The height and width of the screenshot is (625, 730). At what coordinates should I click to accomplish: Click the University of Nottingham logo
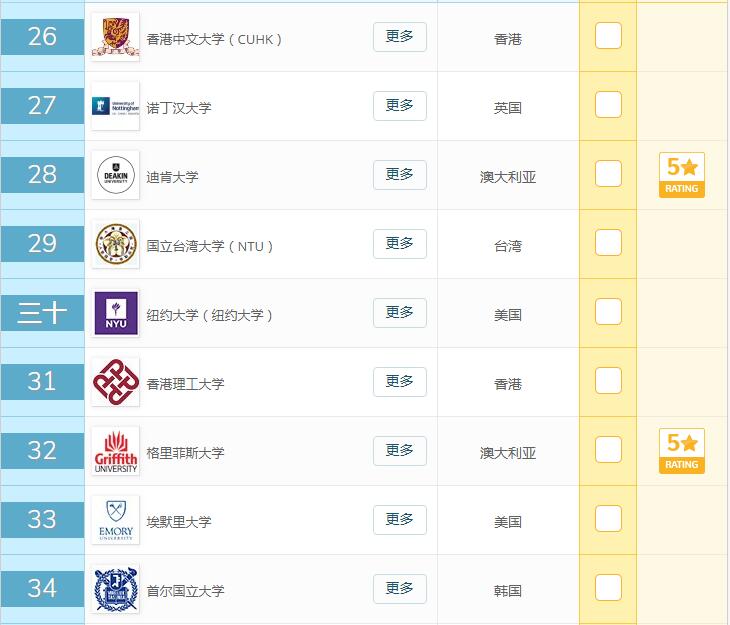tap(115, 106)
